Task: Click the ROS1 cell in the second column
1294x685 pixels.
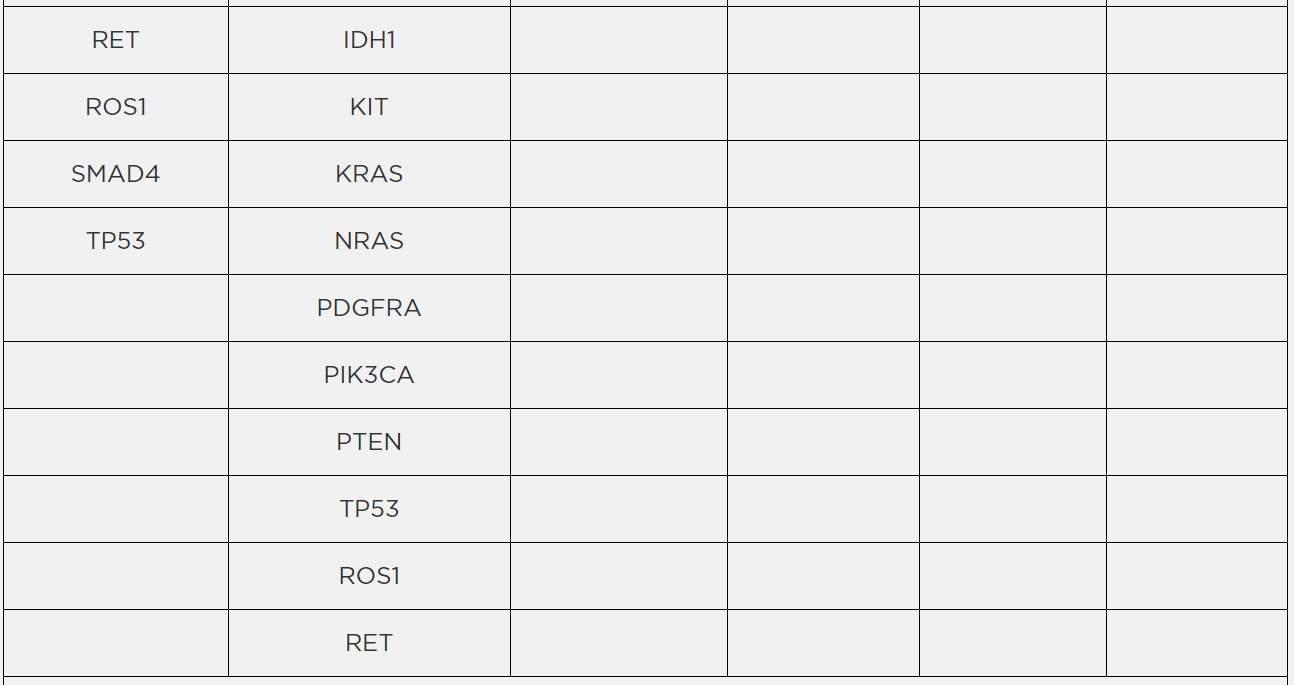Action: click(x=369, y=576)
